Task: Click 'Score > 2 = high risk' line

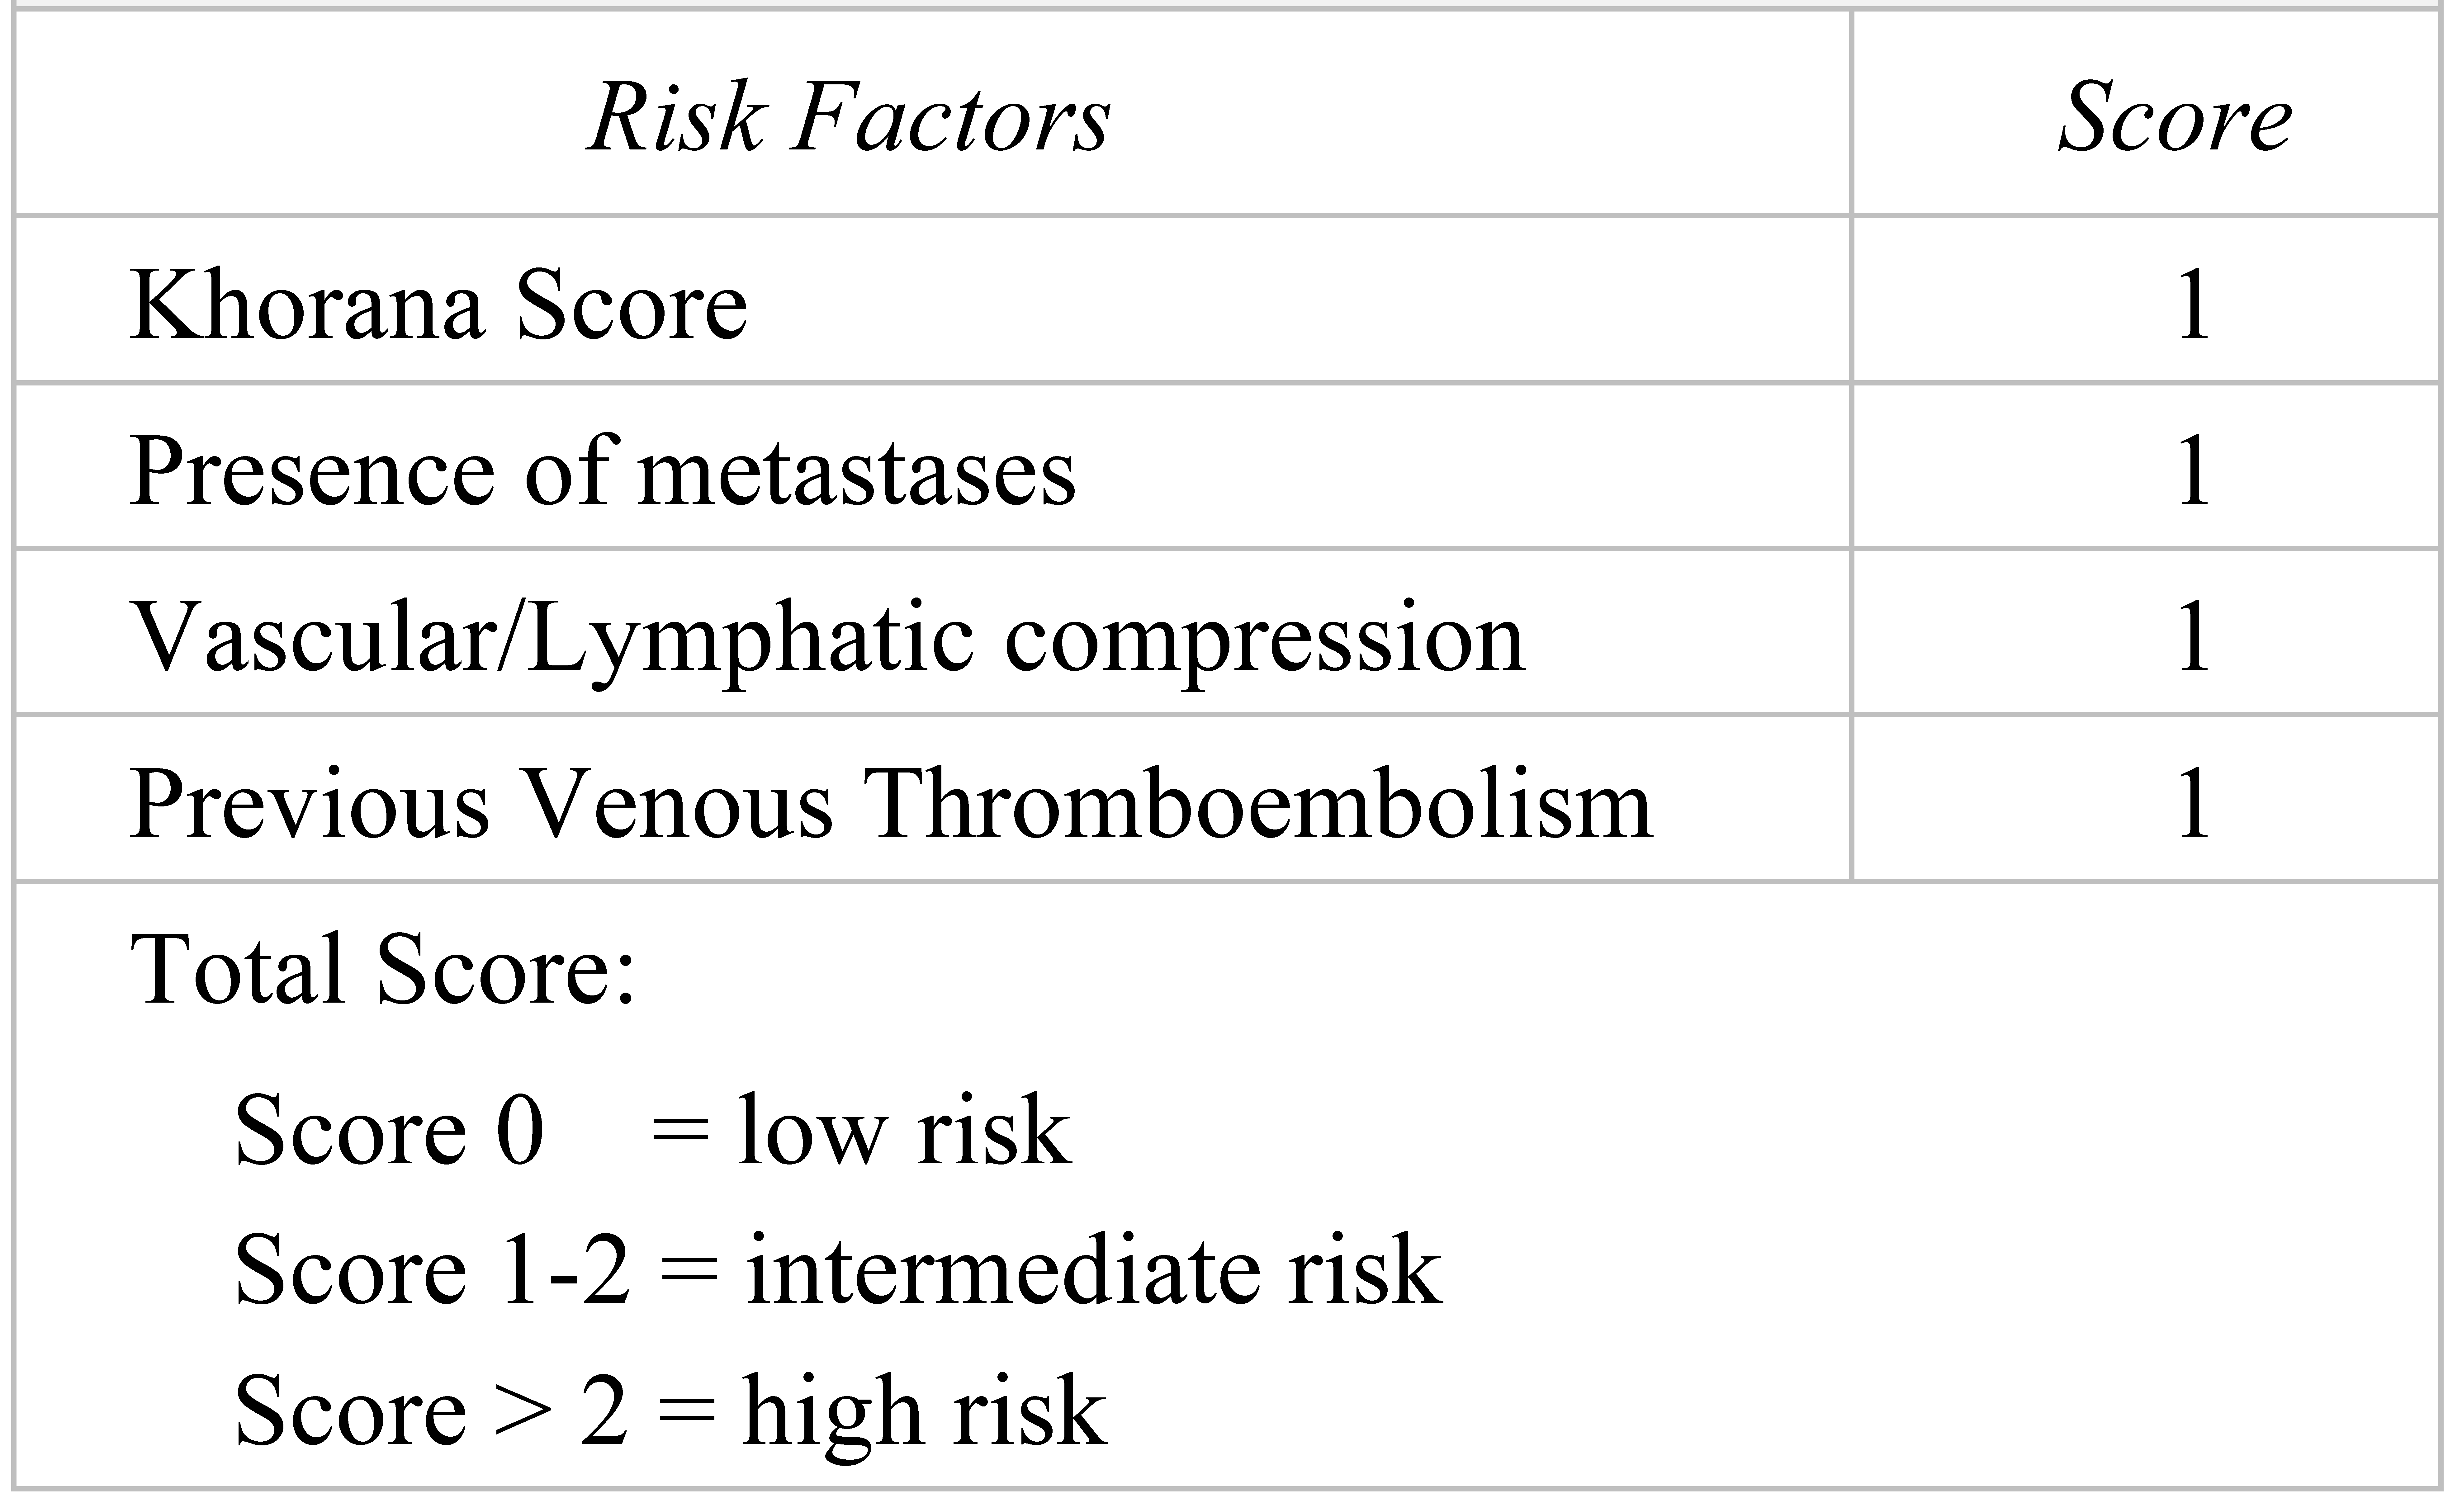Action: pyautogui.click(x=670, y=1410)
